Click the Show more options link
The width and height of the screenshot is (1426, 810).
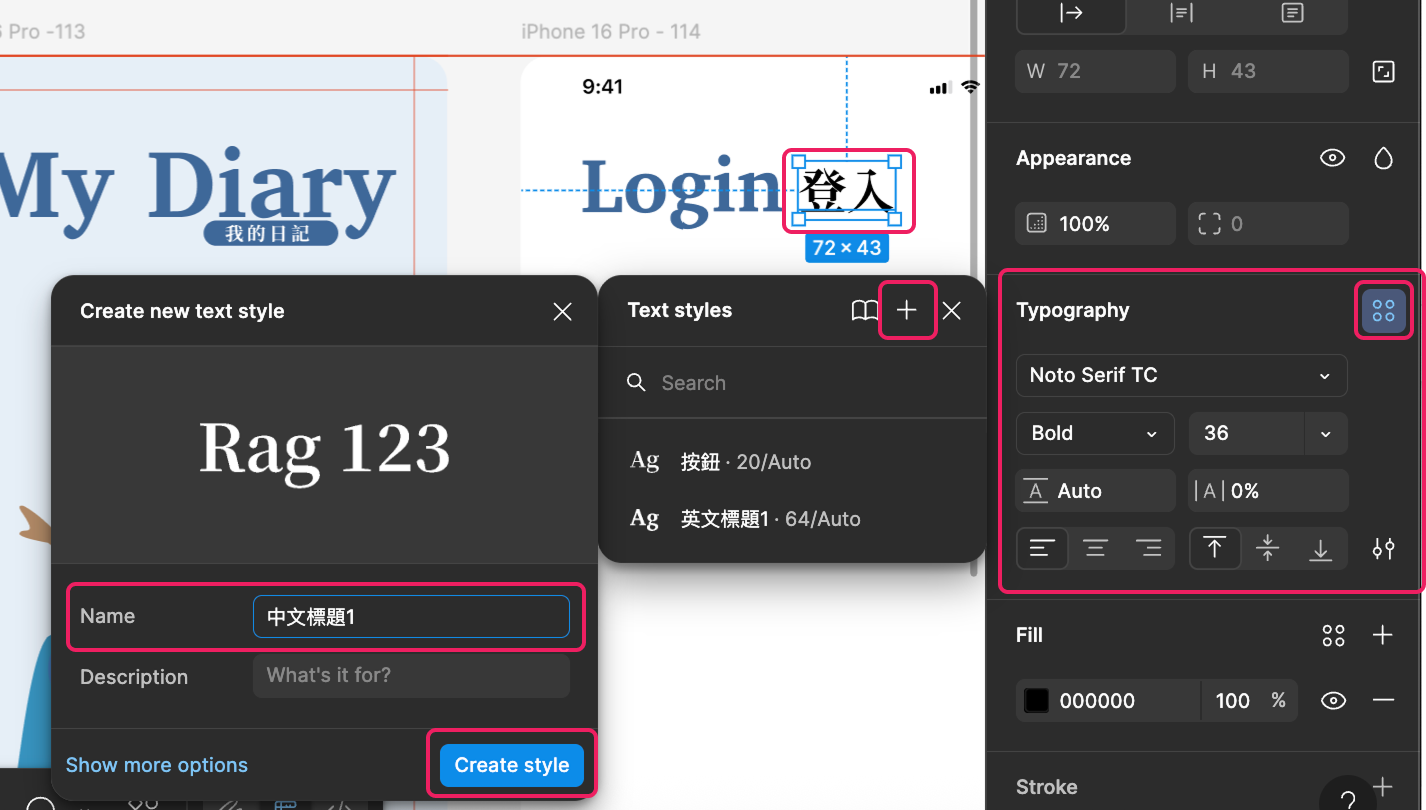click(x=157, y=766)
